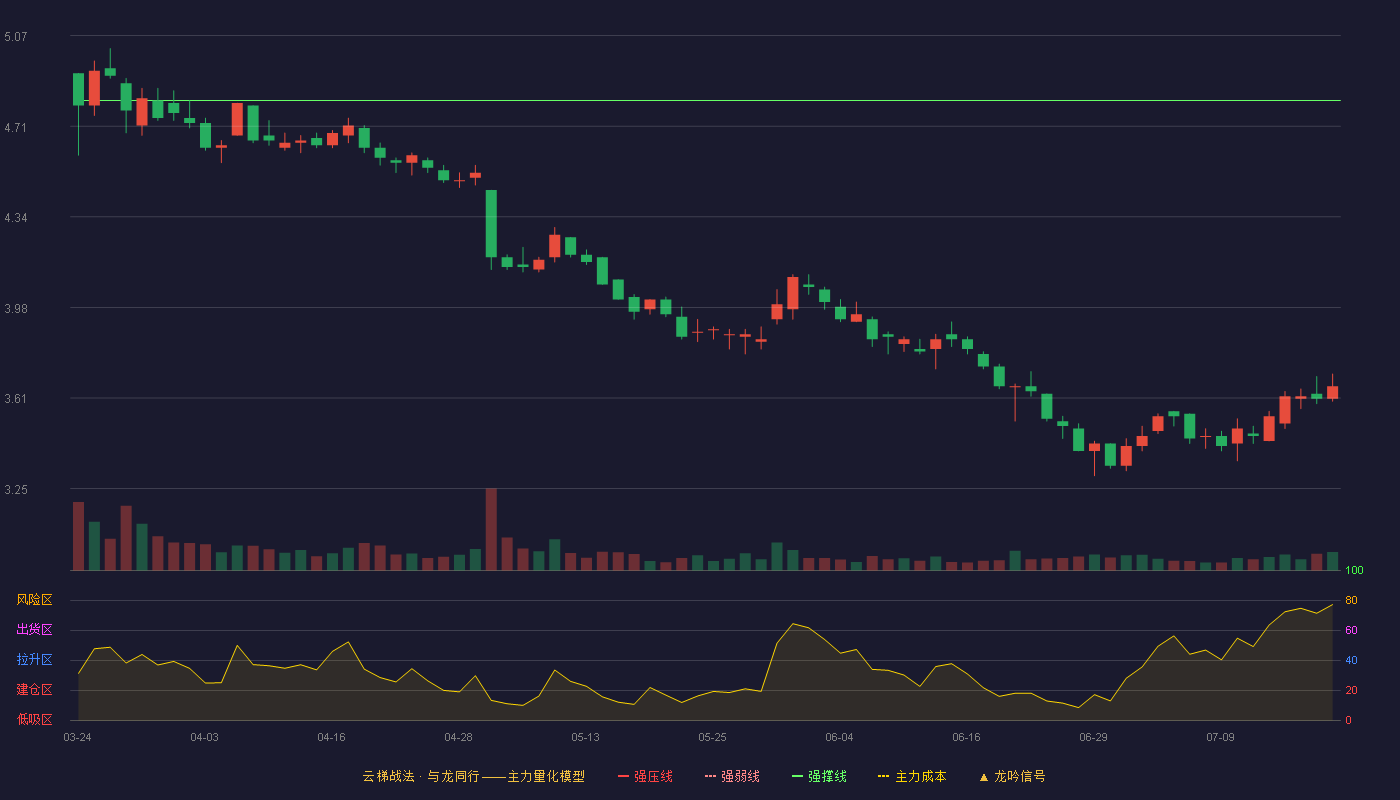Toggle the 强压线 legend entry
Image resolution: width=1400 pixels, height=800 pixels.
[645, 776]
